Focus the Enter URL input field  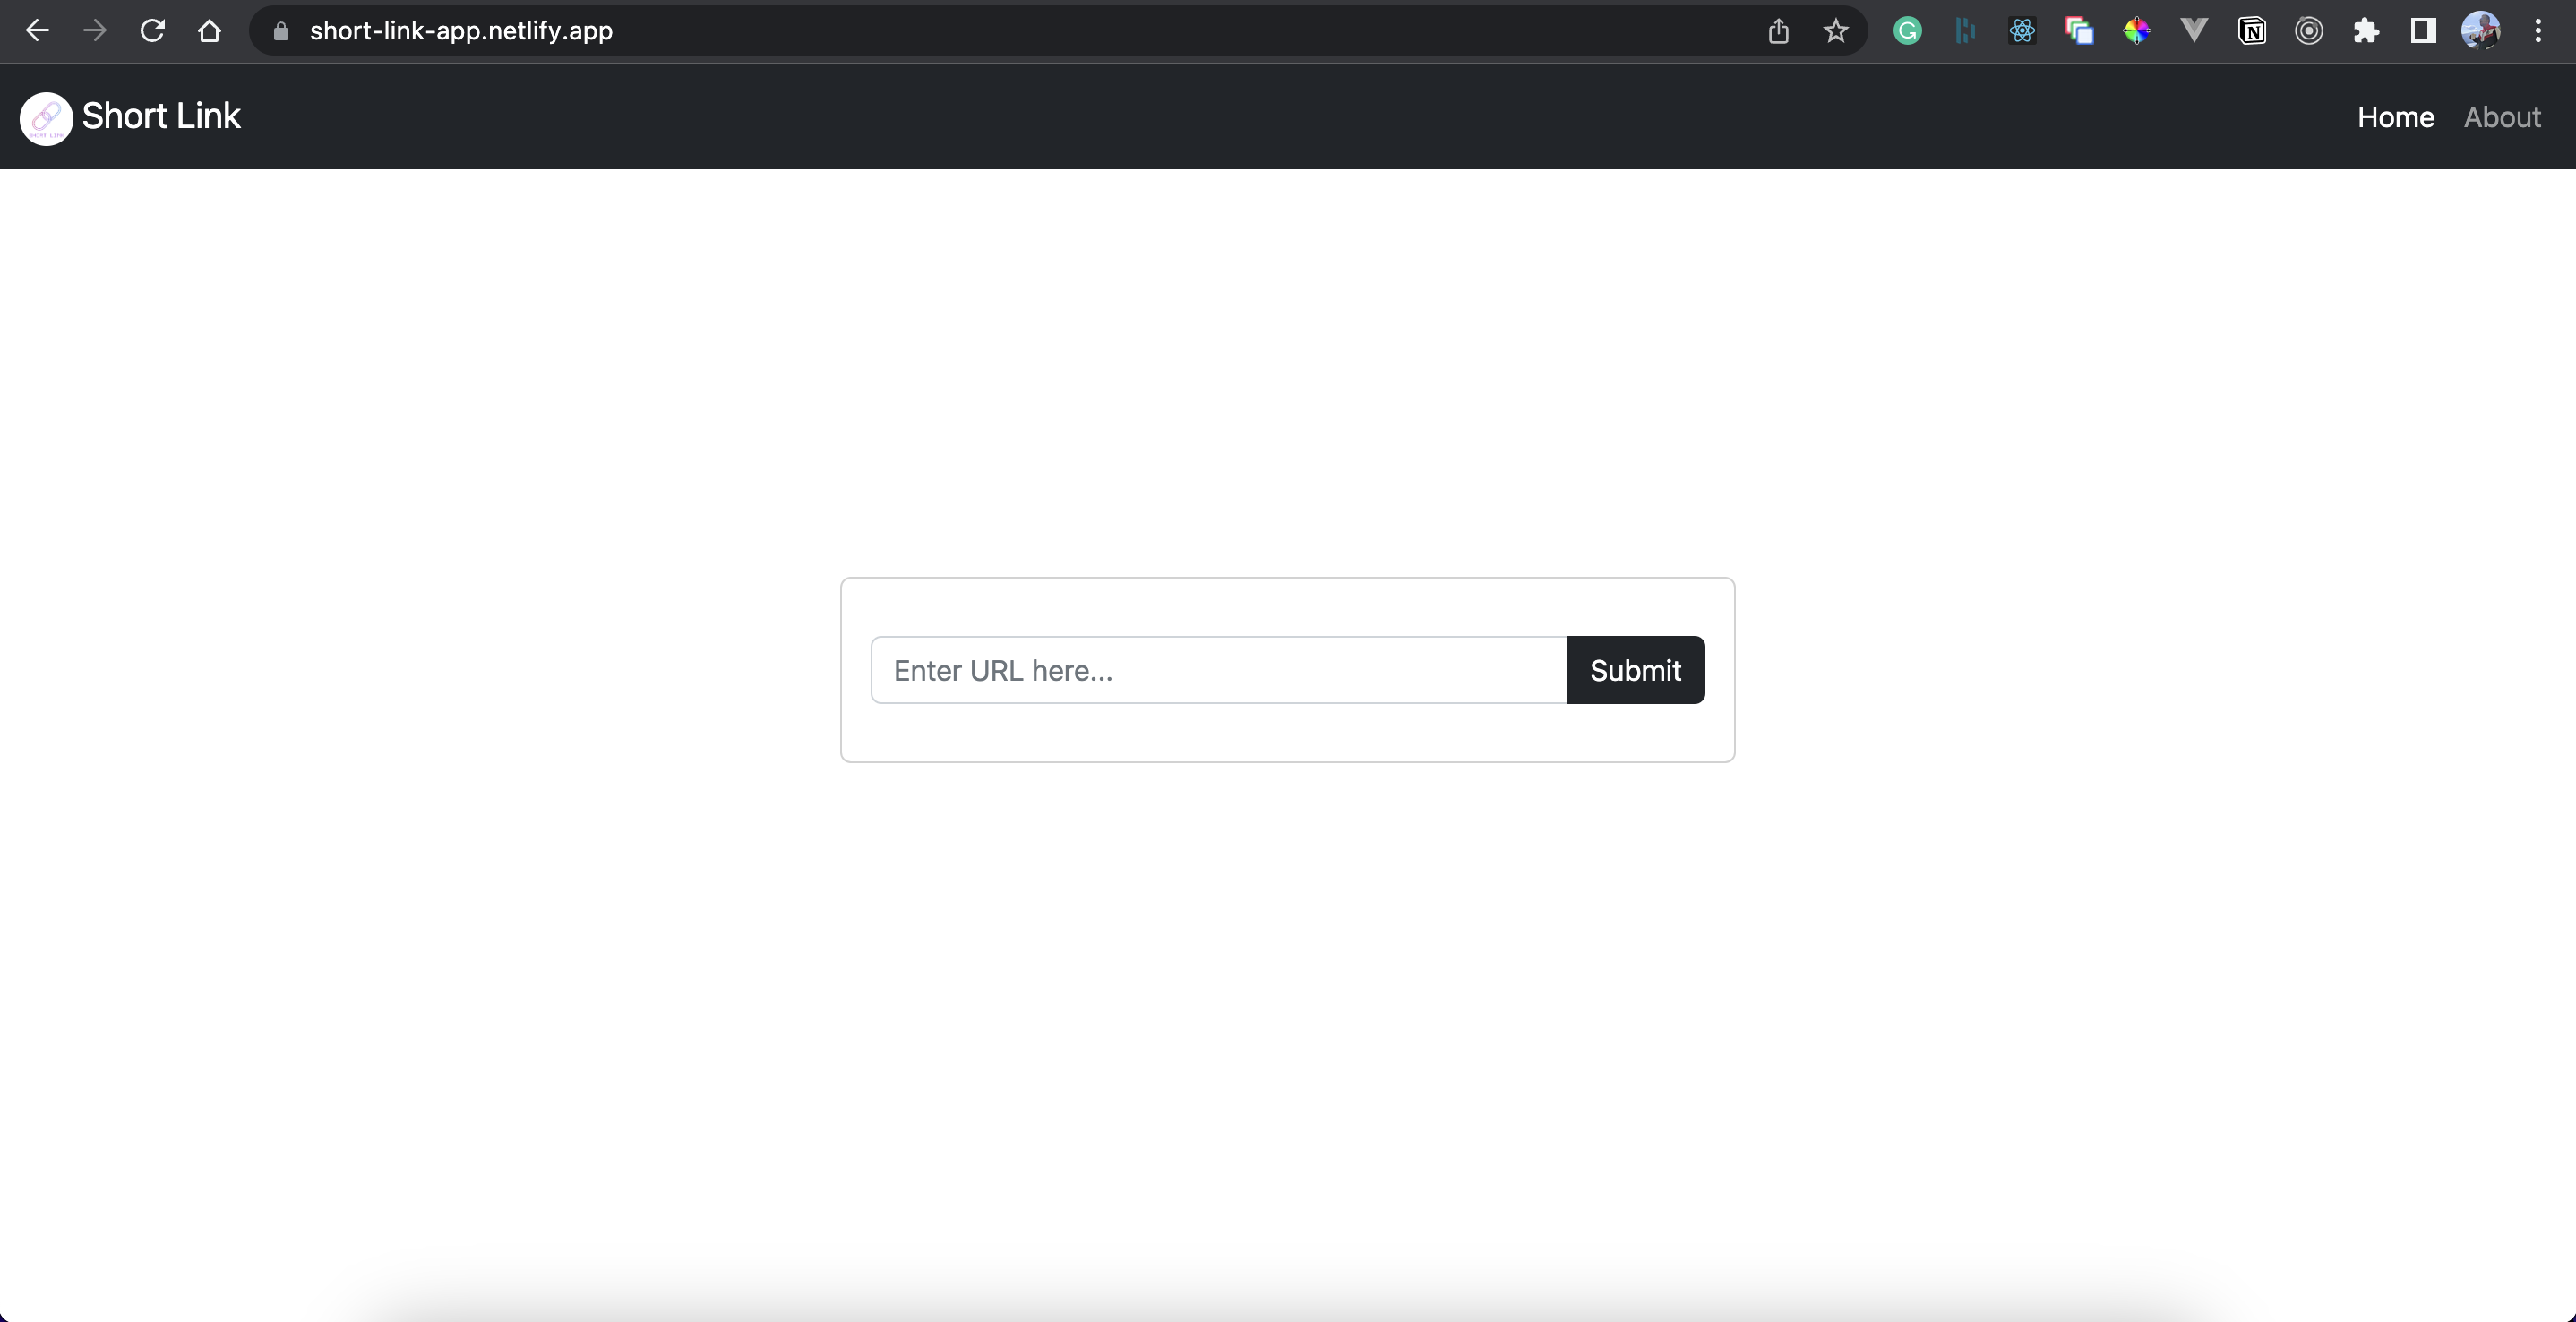point(1218,670)
